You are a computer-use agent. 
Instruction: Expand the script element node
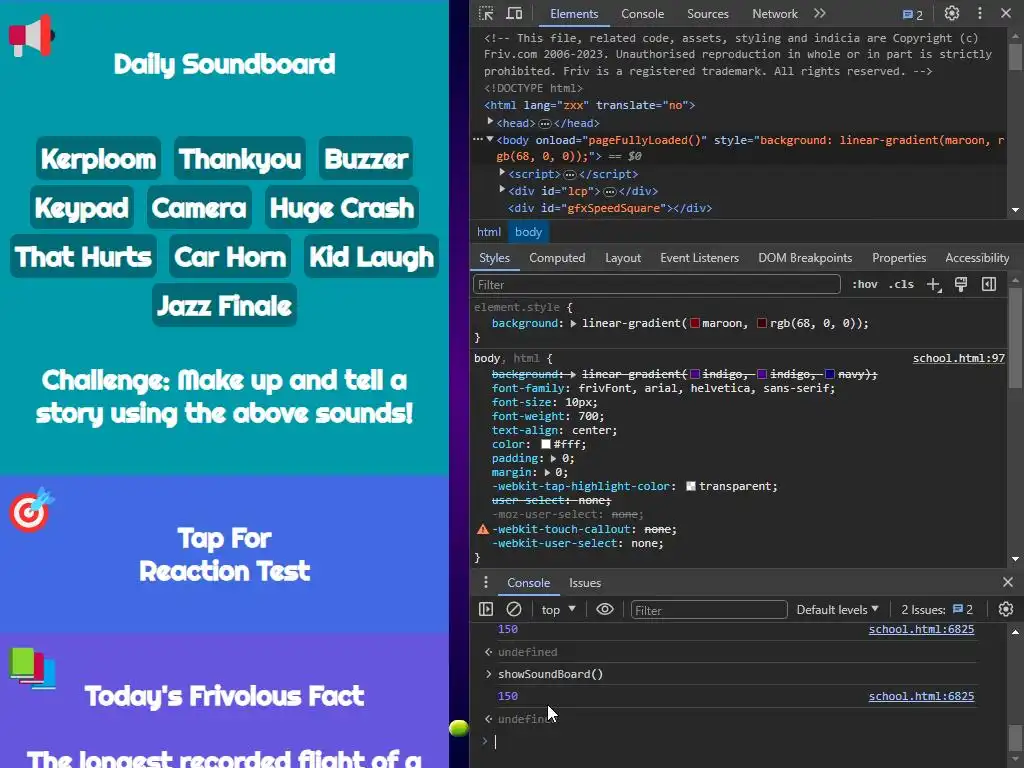[x=502, y=173]
